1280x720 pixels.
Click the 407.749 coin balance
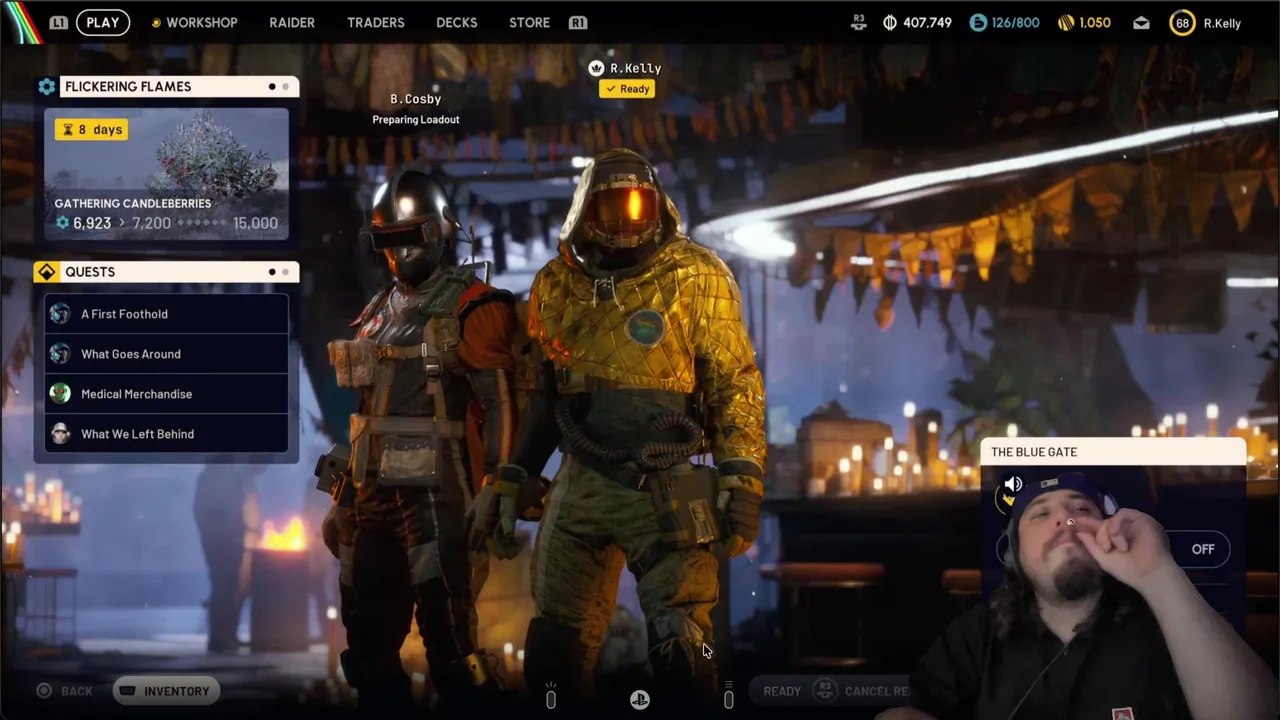point(927,23)
